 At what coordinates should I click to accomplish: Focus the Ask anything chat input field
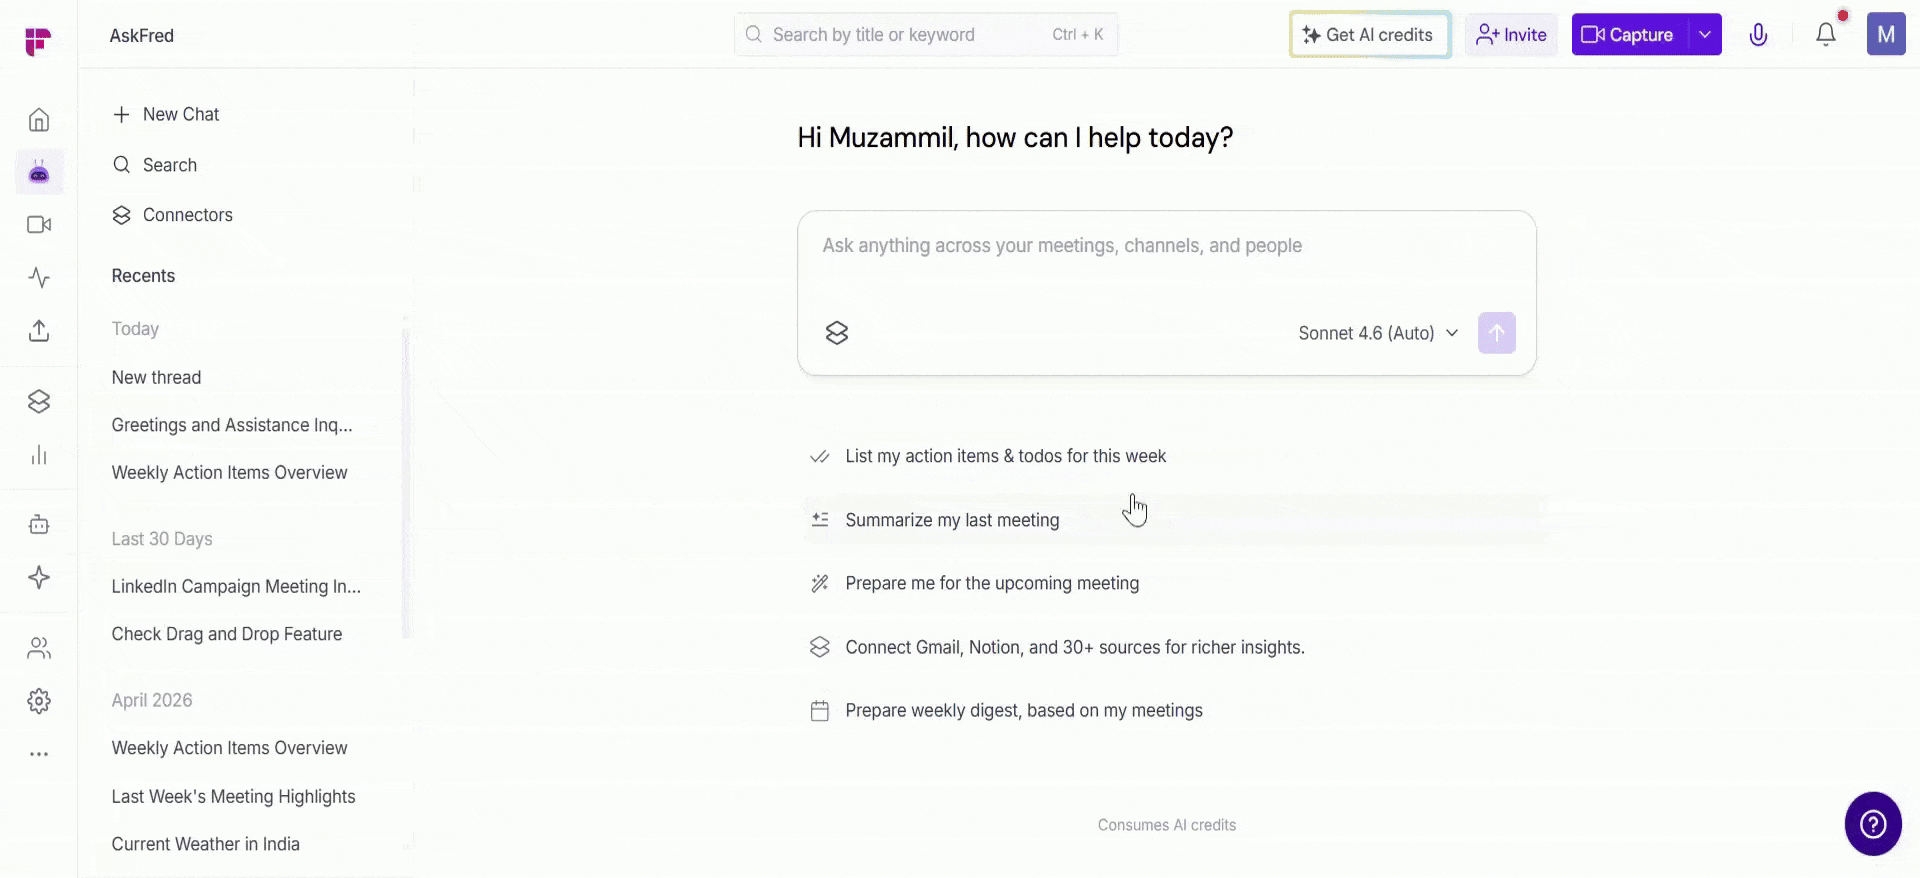point(1166,261)
